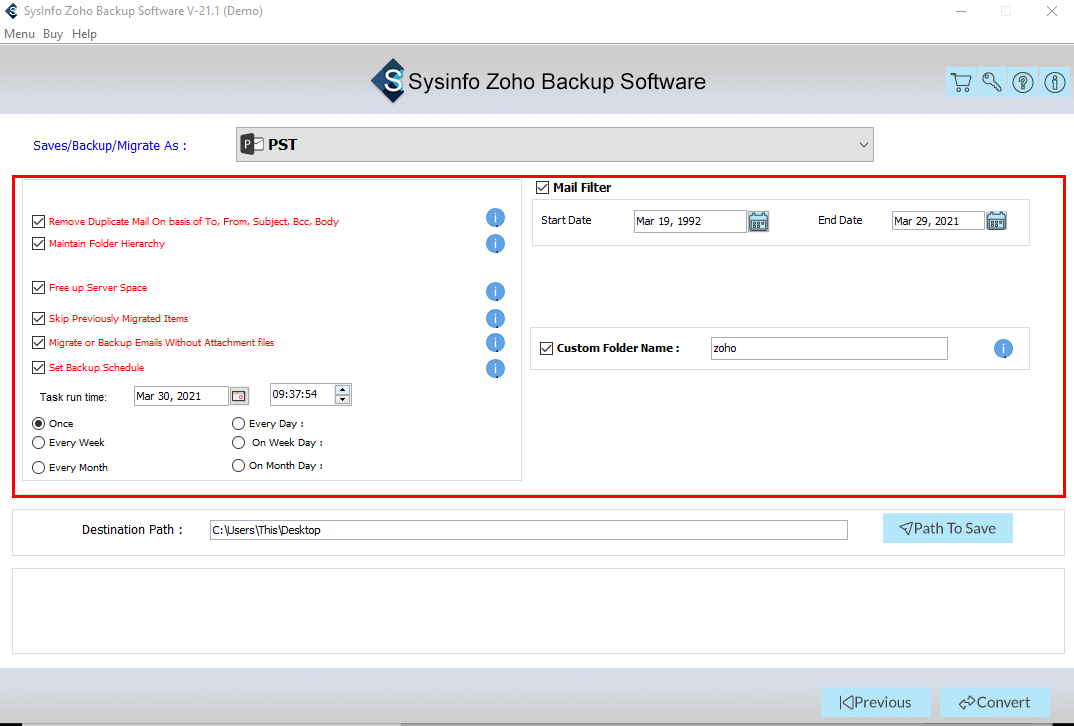The width and height of the screenshot is (1074, 726).
Task: Show info for Custom Folder Name
Action: pyautogui.click(x=1004, y=348)
